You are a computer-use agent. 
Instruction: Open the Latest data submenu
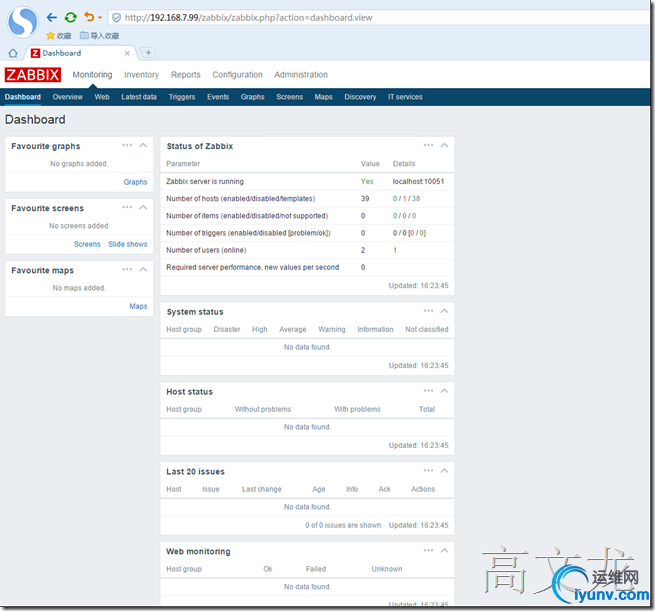(139, 97)
